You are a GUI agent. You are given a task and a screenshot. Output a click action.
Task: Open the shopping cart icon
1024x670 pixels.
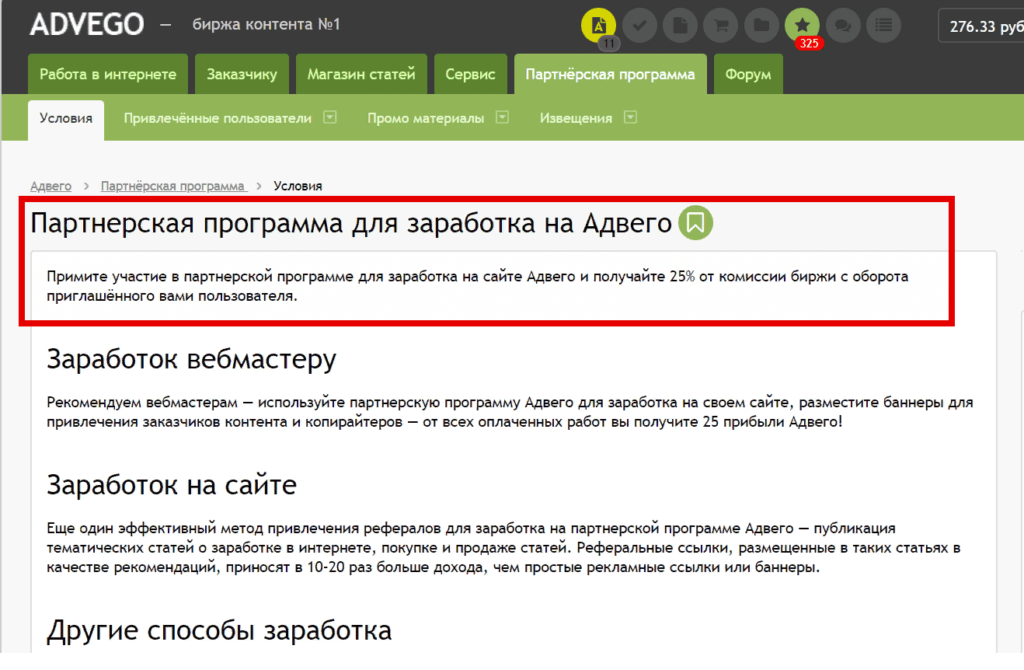click(x=721, y=25)
